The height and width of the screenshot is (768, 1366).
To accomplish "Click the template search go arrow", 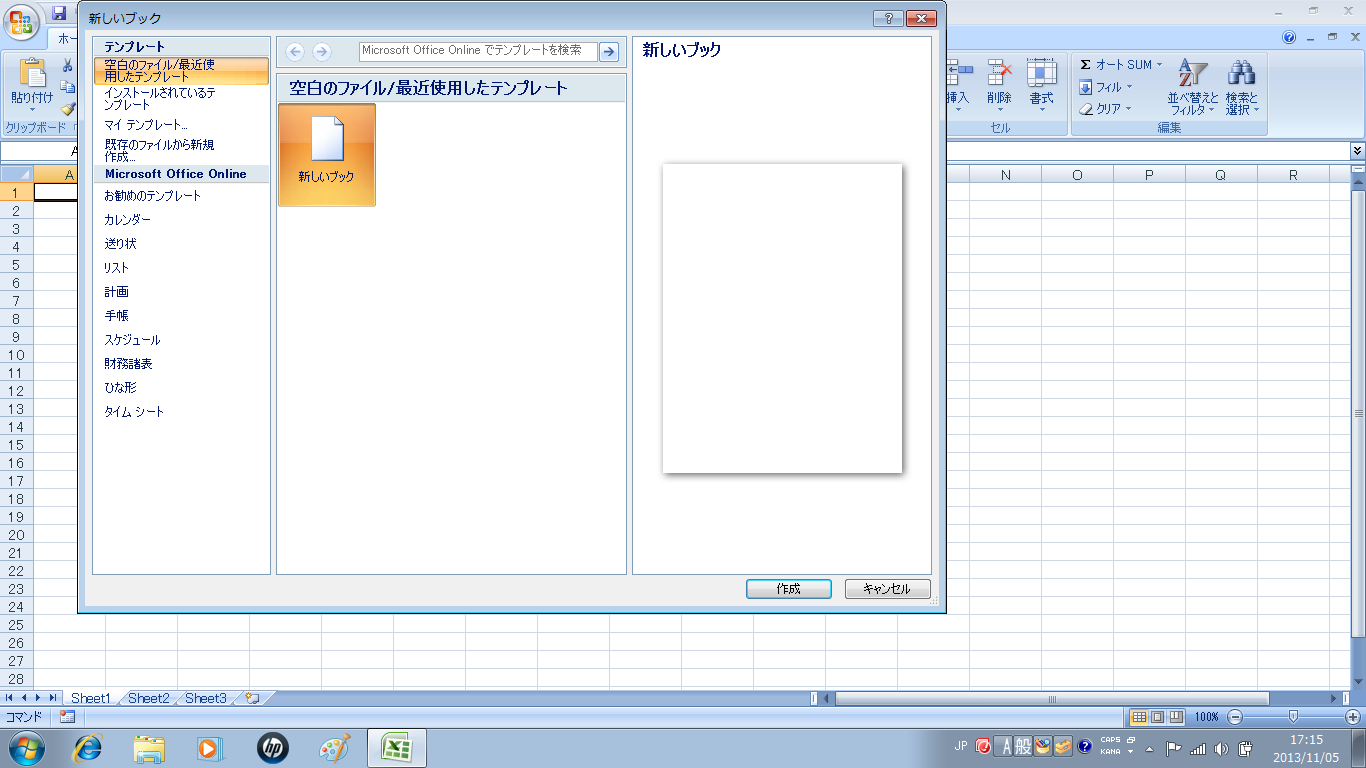I will click(608, 51).
